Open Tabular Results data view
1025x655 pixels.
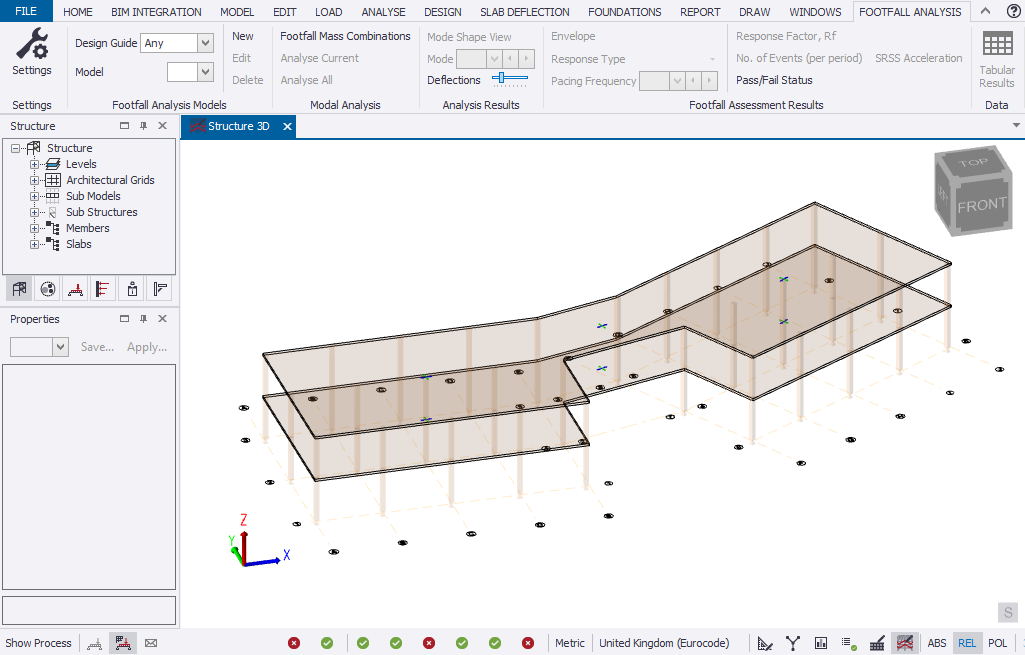coord(996,59)
